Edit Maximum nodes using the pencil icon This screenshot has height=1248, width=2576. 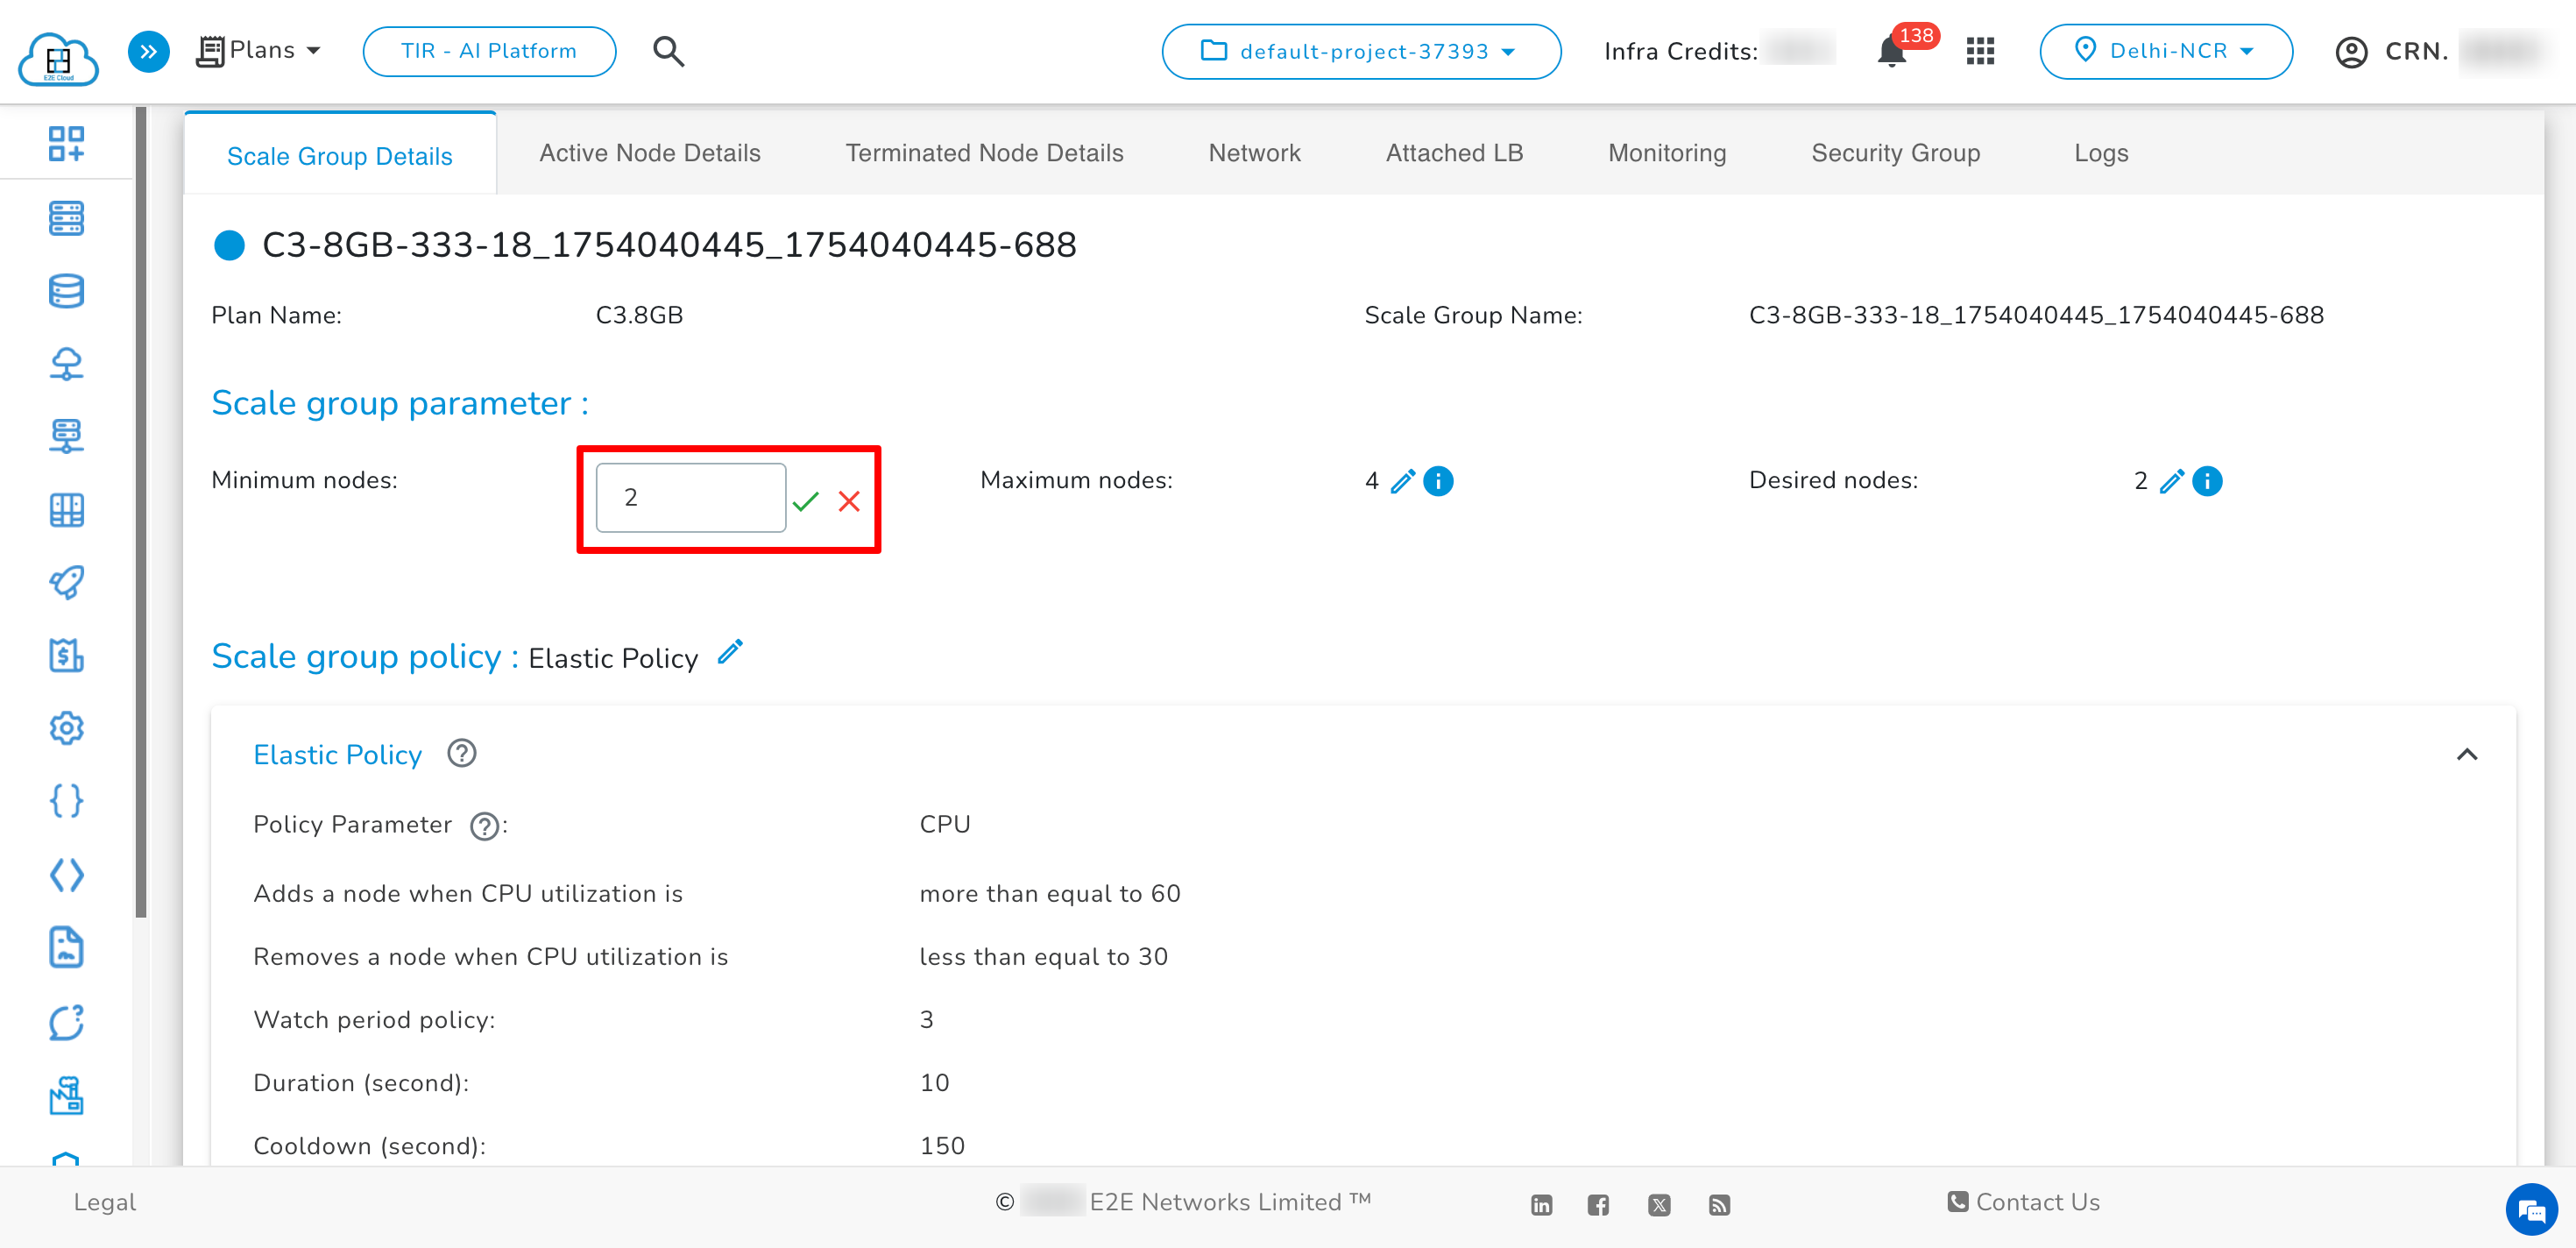(1402, 481)
